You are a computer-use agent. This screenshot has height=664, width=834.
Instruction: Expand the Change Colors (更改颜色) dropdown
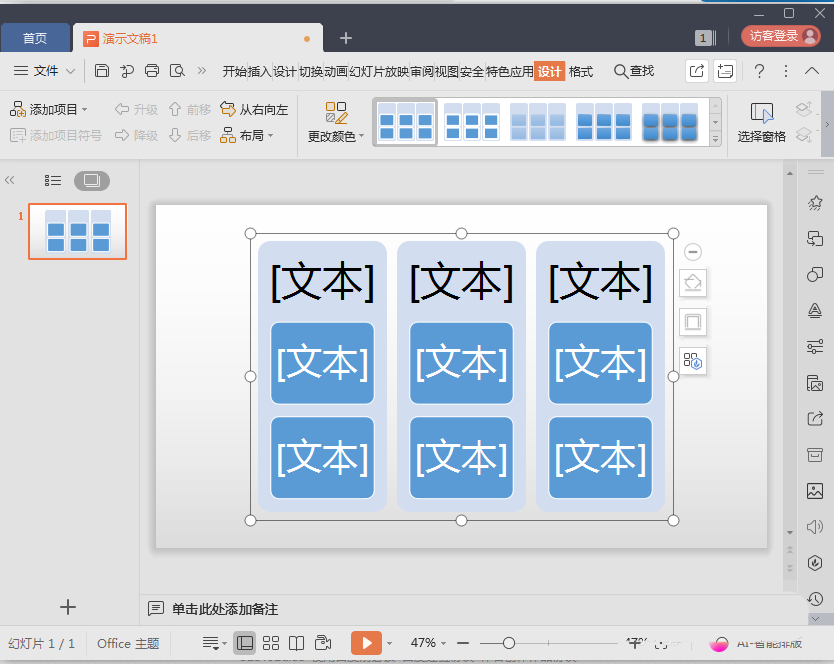[x=336, y=136]
